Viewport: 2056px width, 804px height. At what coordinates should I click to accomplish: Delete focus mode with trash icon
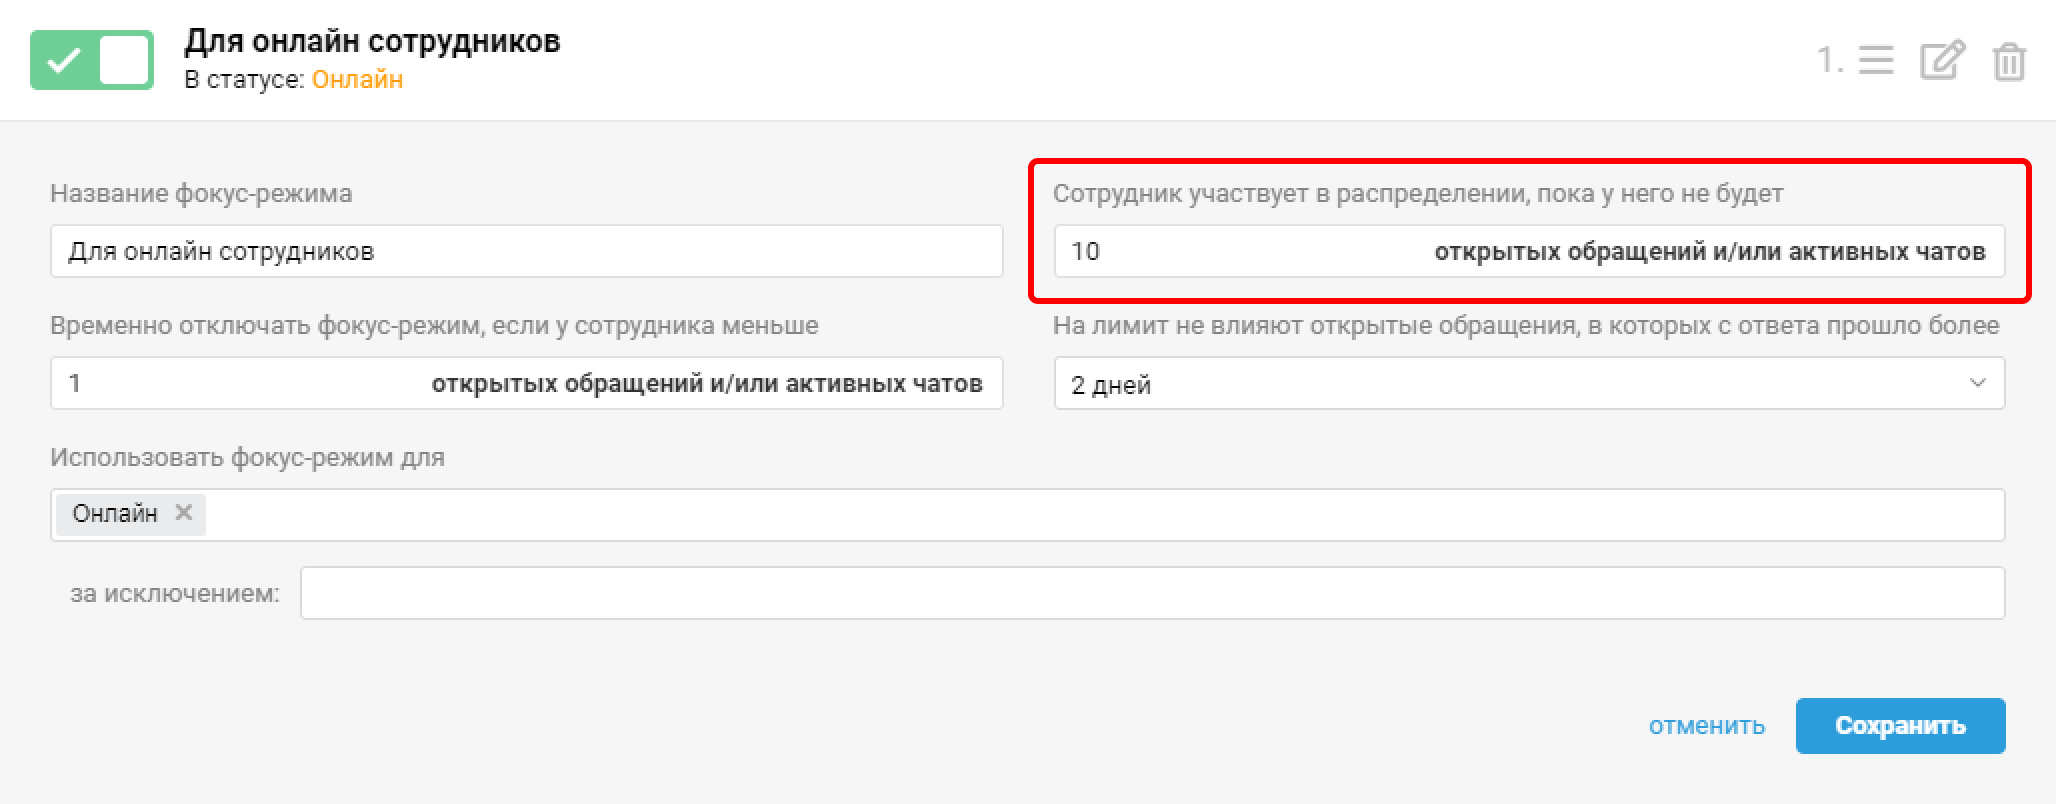2009,61
